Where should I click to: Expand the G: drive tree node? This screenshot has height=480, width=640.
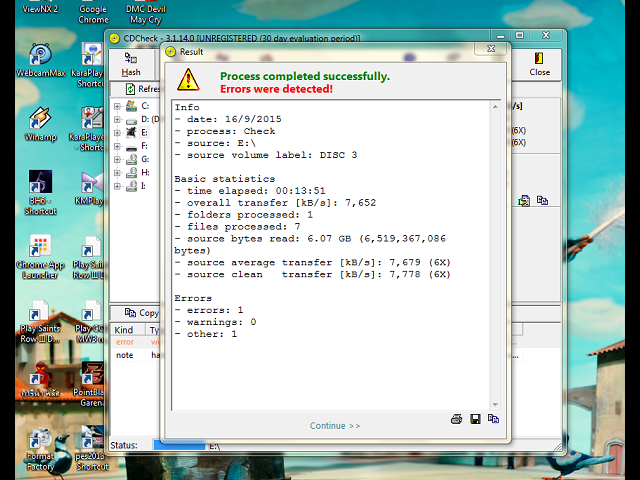(x=117, y=159)
